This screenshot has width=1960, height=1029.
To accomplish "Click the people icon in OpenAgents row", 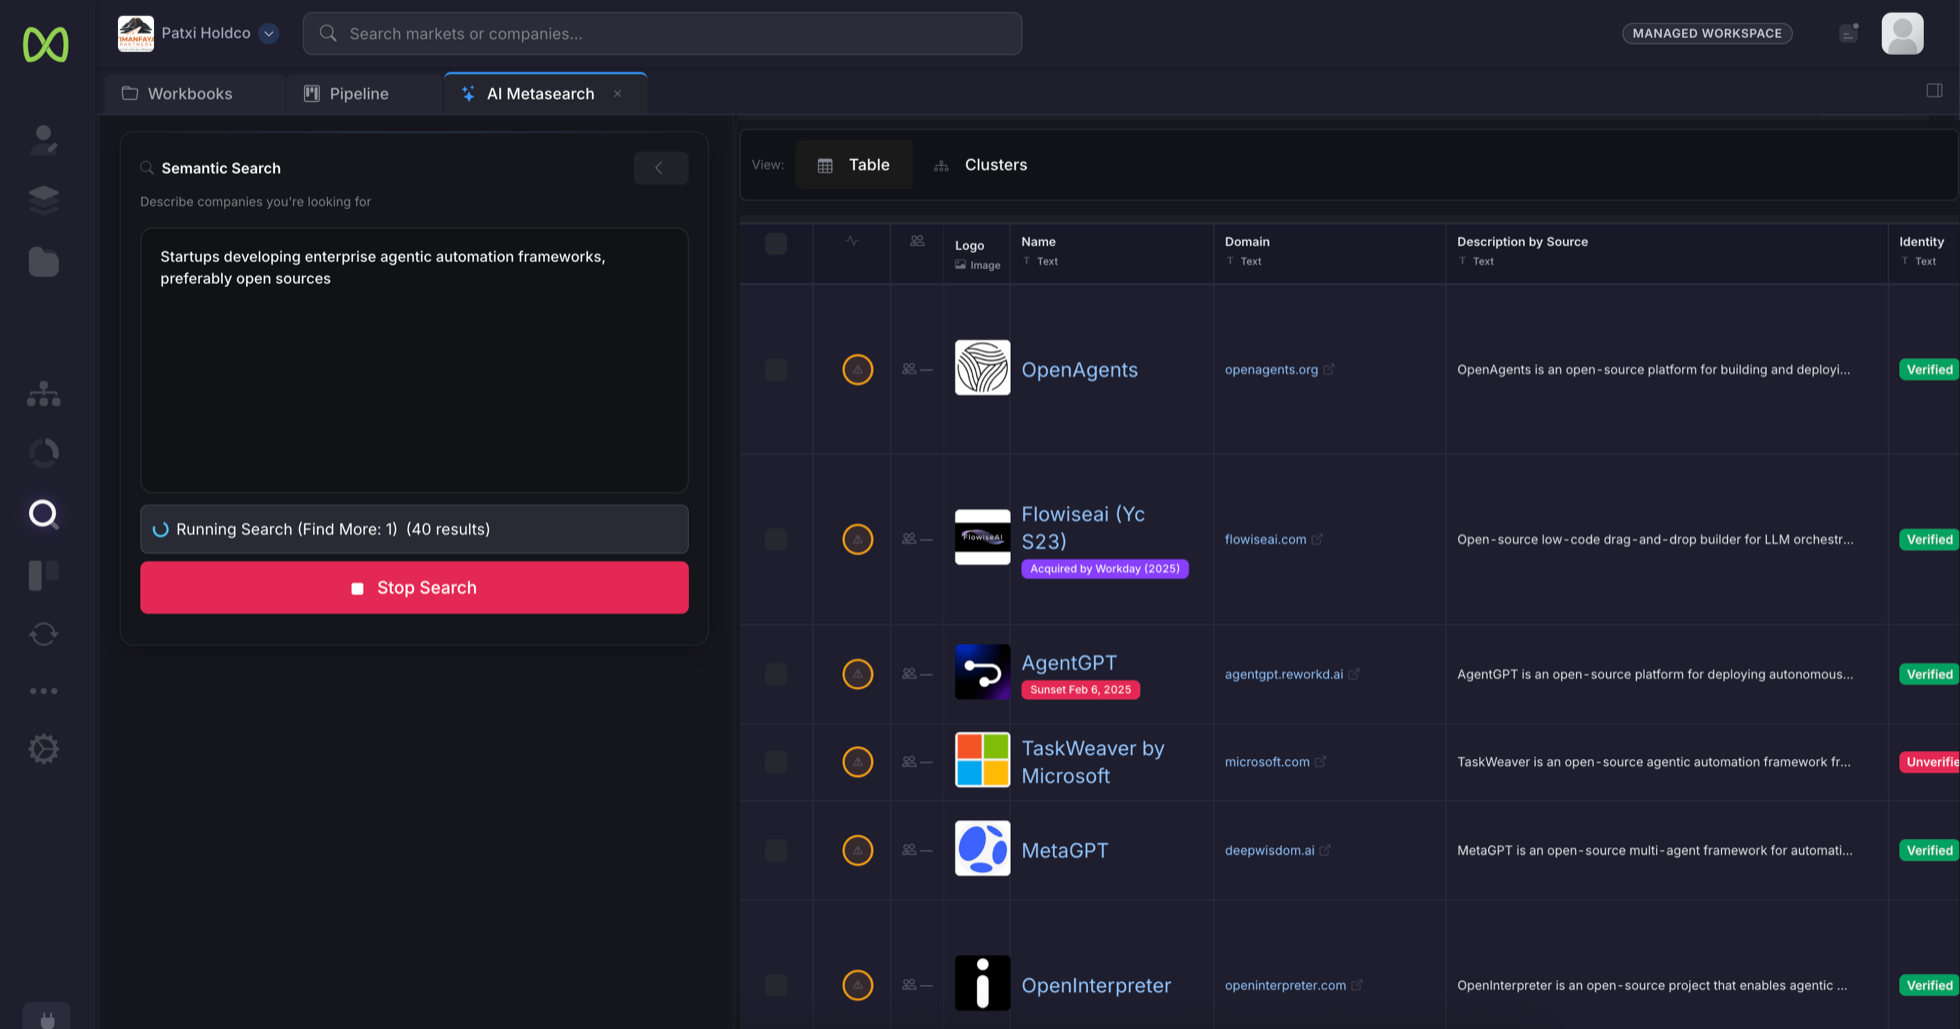I will pyautogui.click(x=909, y=369).
